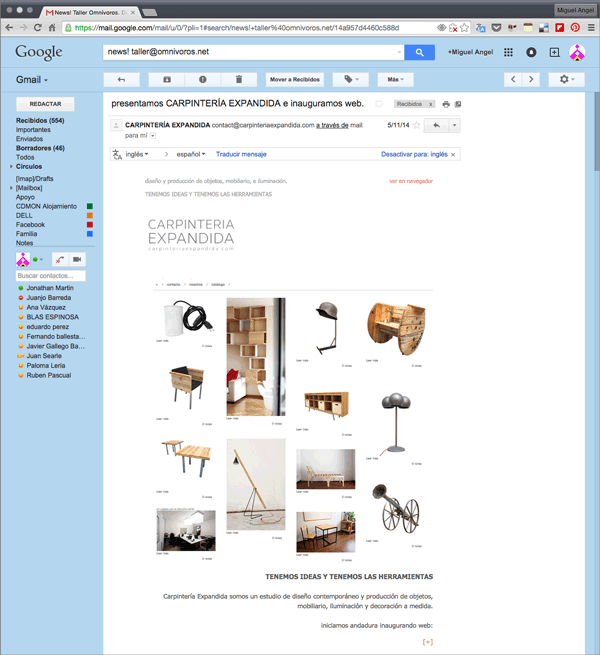Archive this email conversation
600x655 pixels.
[x=166, y=79]
